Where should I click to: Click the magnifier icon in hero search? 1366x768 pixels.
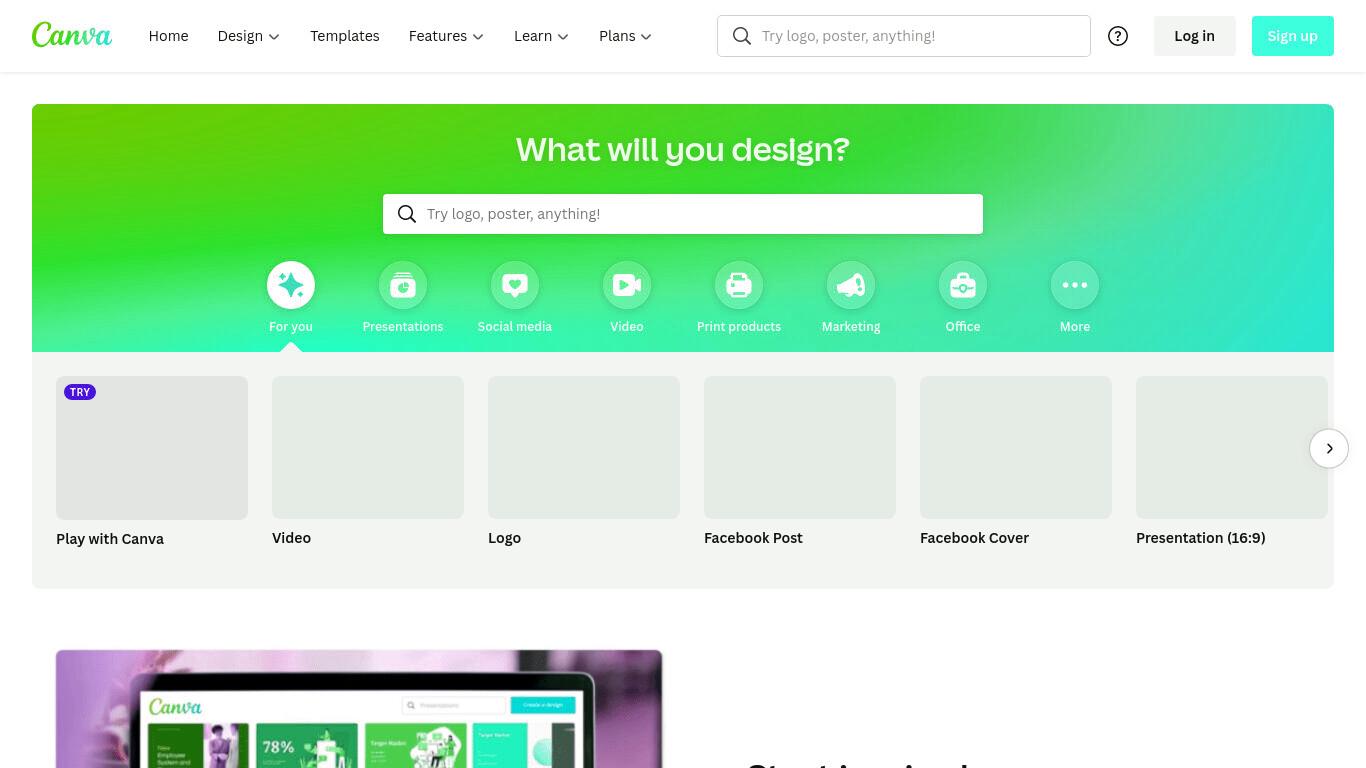[407, 214]
